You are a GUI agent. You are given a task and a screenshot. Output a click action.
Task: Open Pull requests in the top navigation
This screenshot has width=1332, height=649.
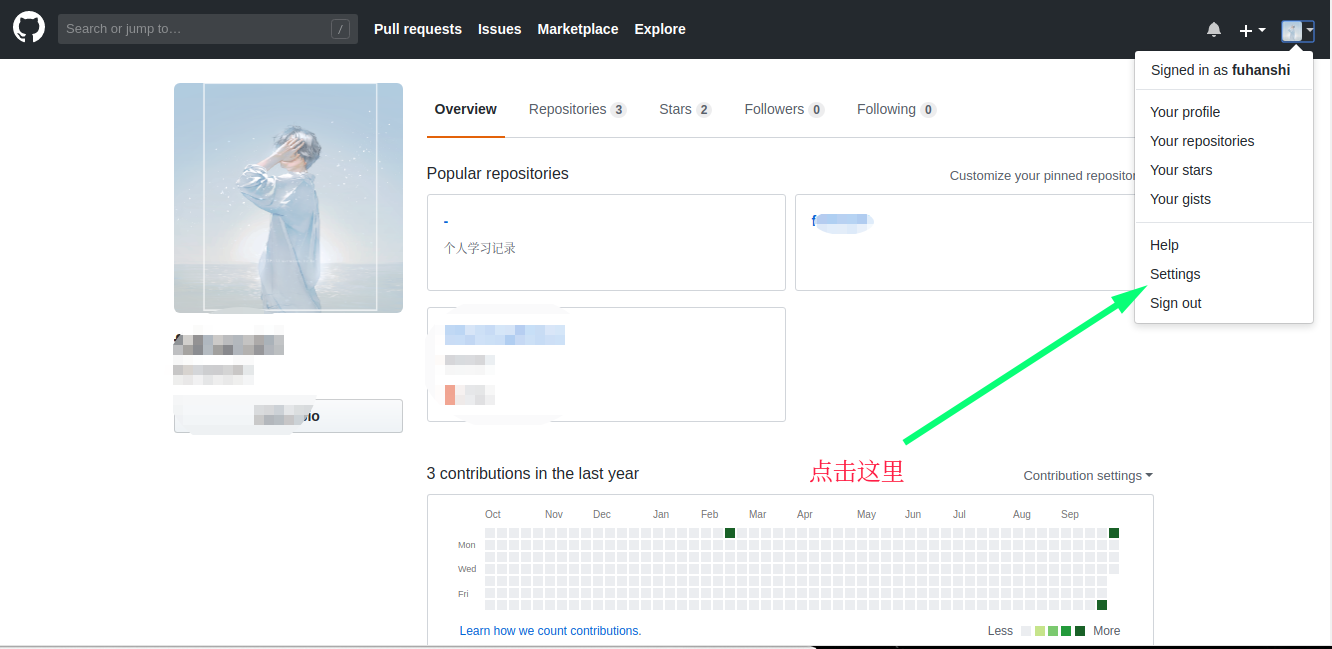(417, 29)
